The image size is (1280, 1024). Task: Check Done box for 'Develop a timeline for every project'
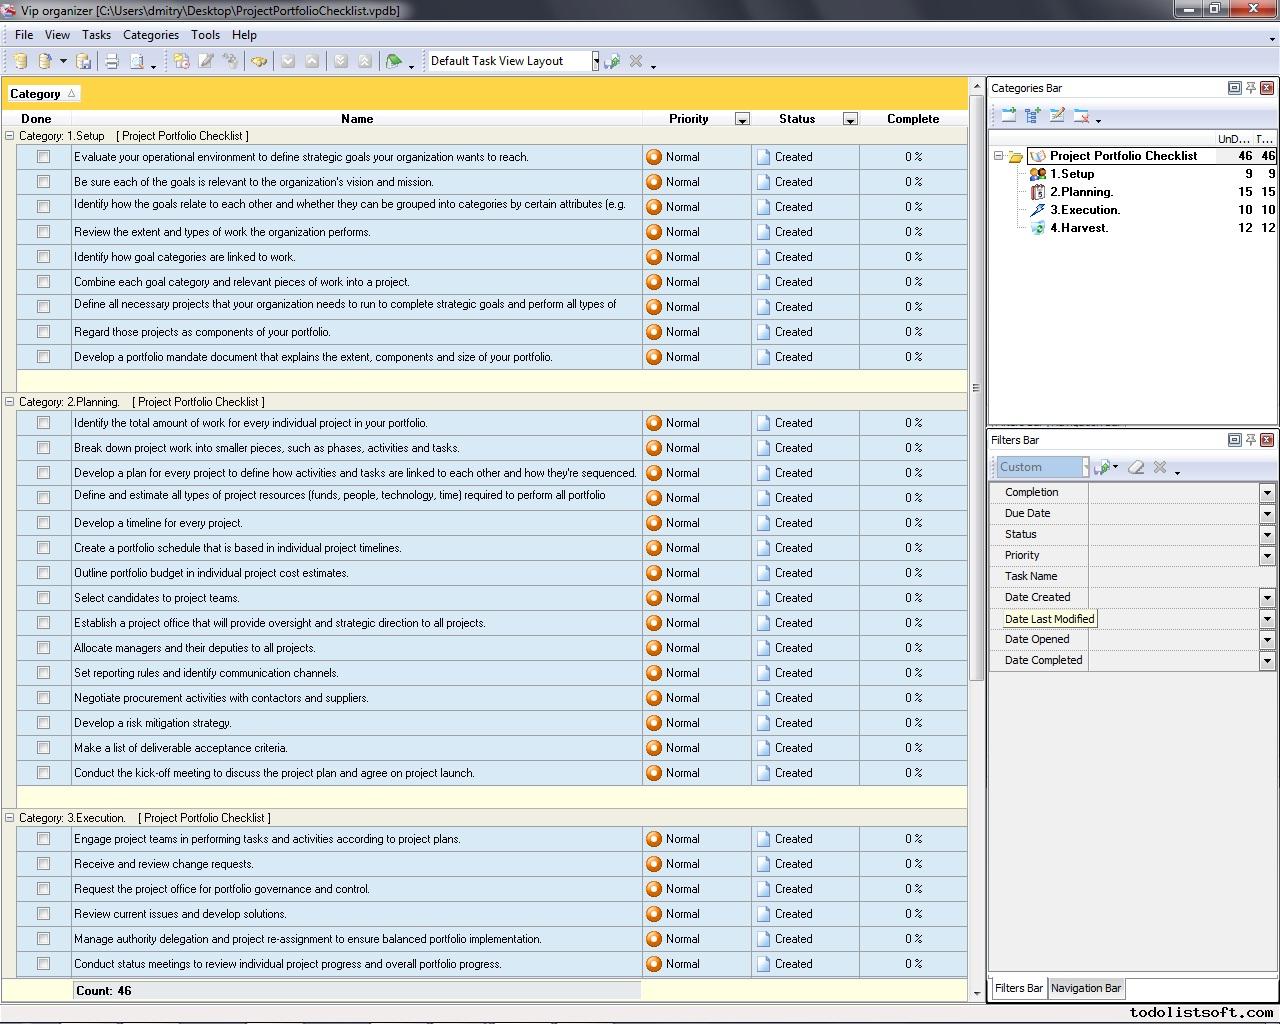coord(43,523)
